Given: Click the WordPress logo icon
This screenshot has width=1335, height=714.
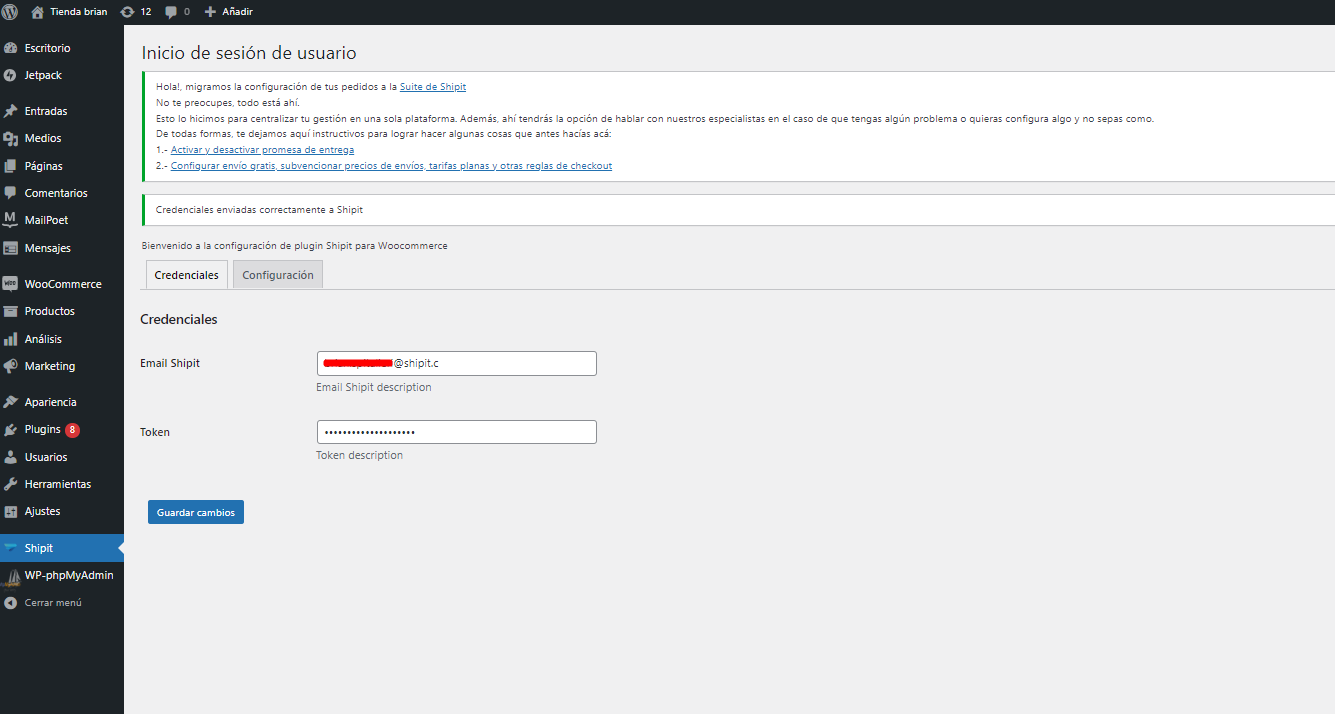Looking at the screenshot, I should [x=10, y=12].
